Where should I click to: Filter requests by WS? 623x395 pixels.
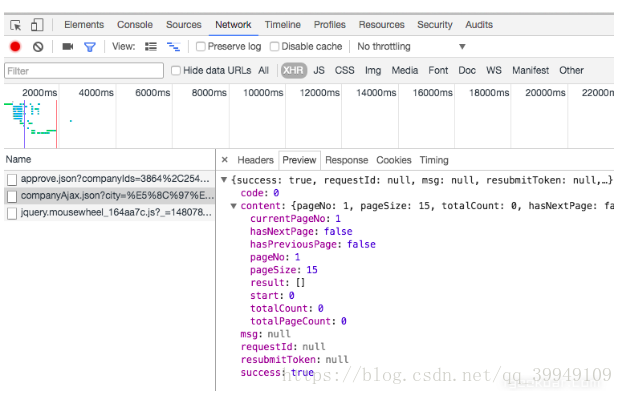pyautogui.click(x=493, y=71)
